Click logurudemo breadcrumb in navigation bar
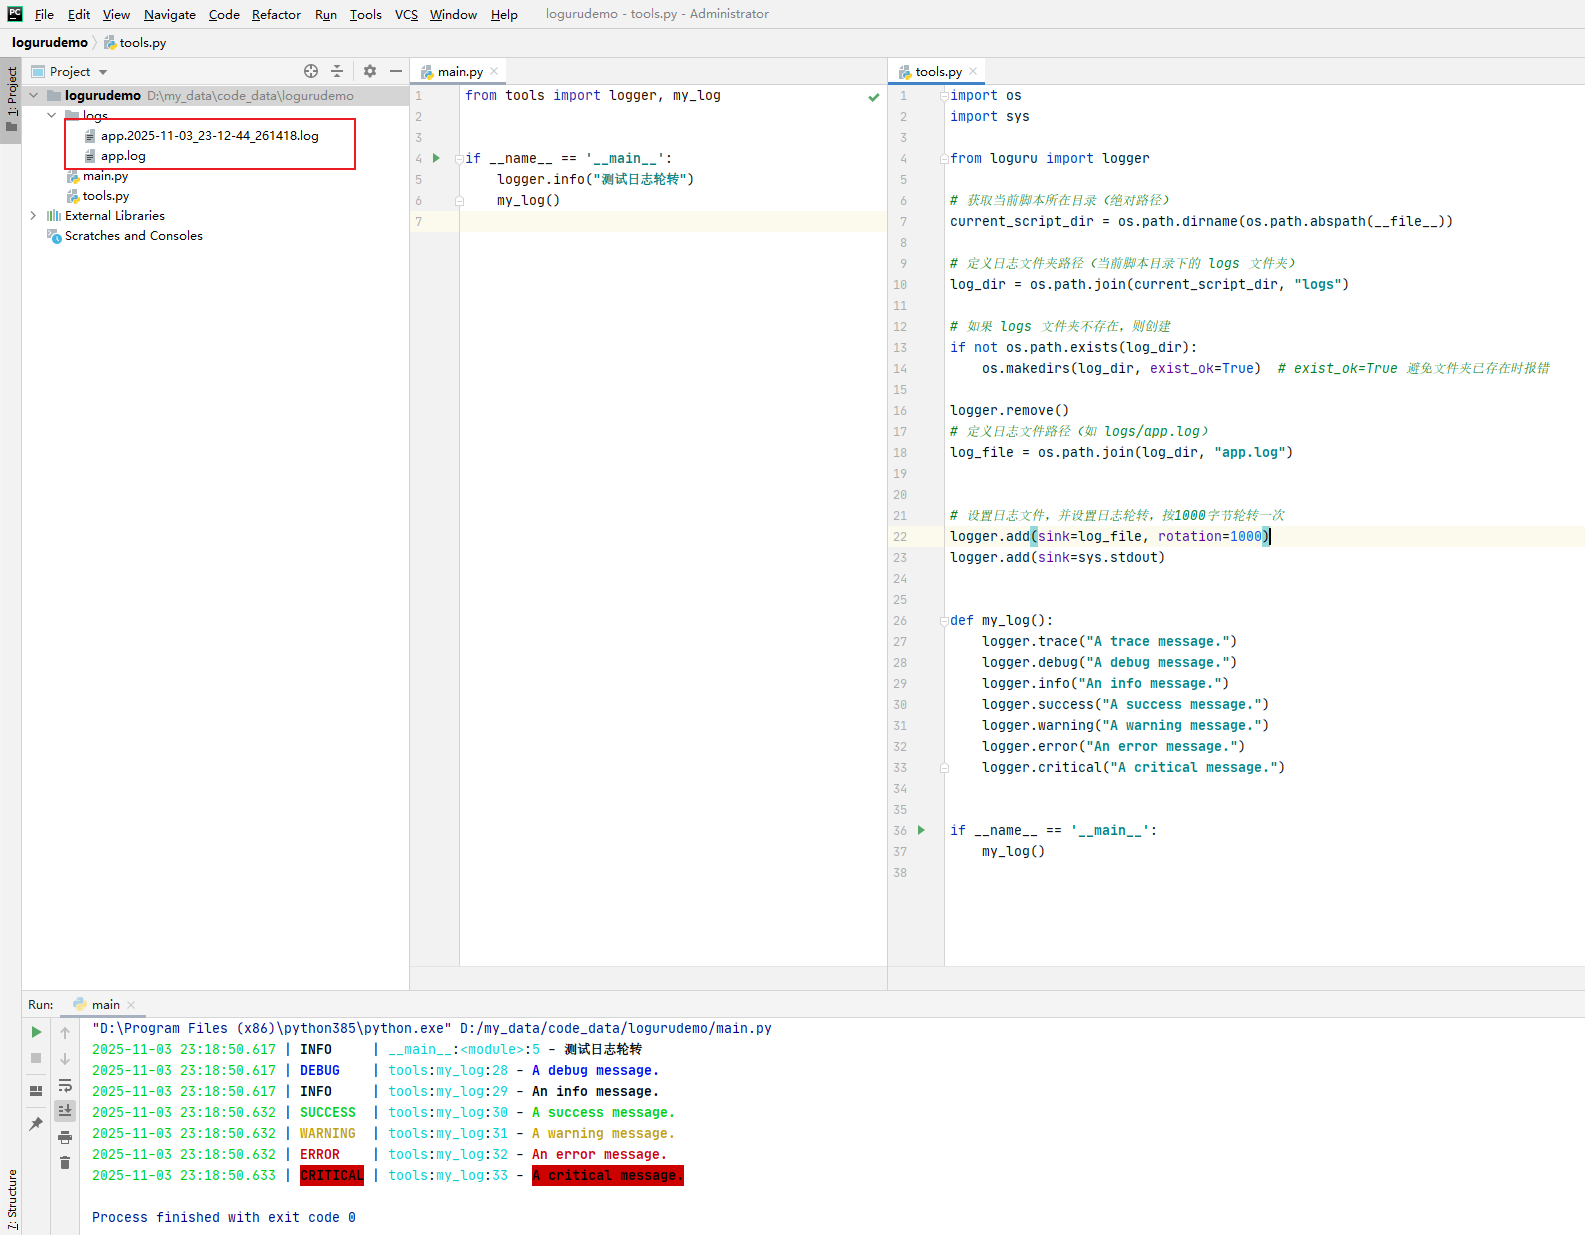1585x1235 pixels. point(50,42)
